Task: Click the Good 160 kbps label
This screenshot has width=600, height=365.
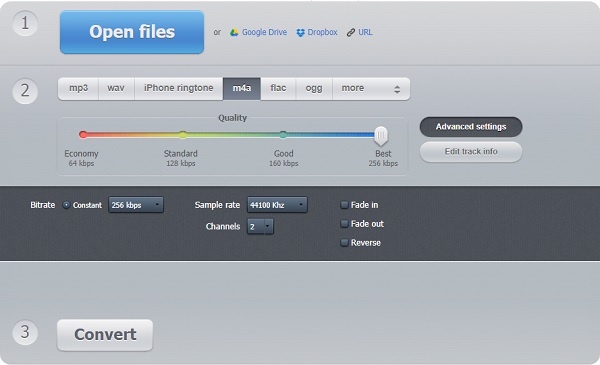Action: tap(284, 158)
